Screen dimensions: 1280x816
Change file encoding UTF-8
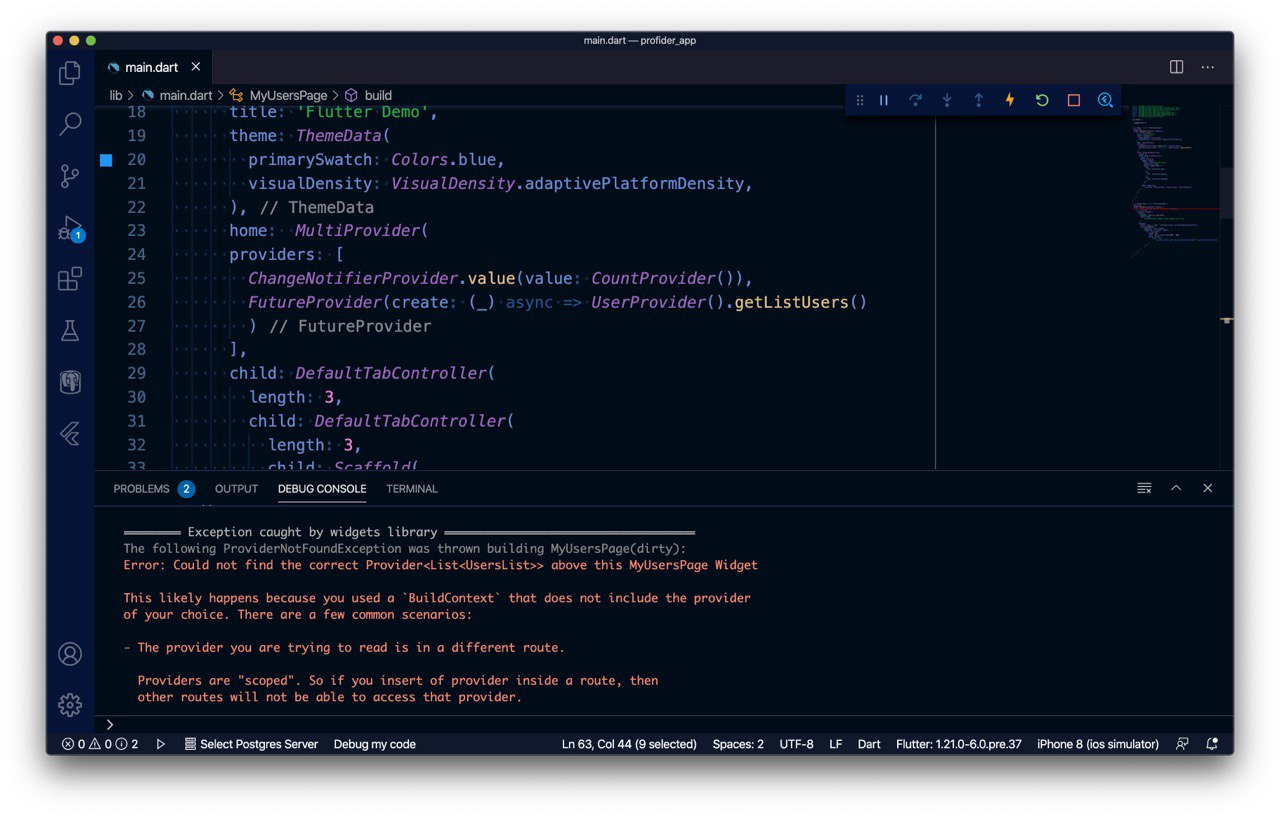click(797, 744)
